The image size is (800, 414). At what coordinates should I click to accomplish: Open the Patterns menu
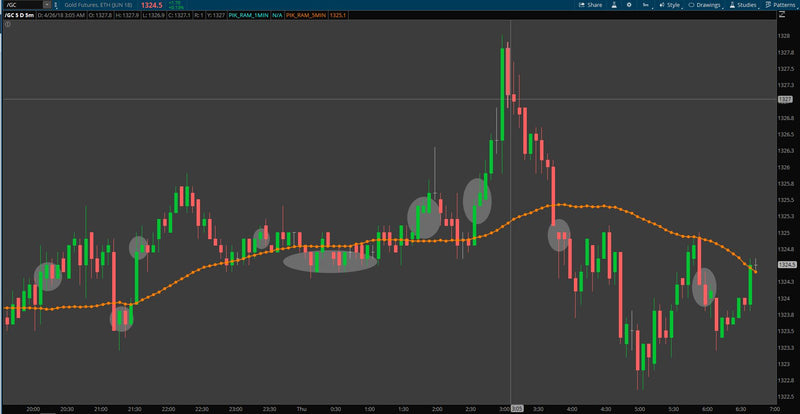pos(781,5)
